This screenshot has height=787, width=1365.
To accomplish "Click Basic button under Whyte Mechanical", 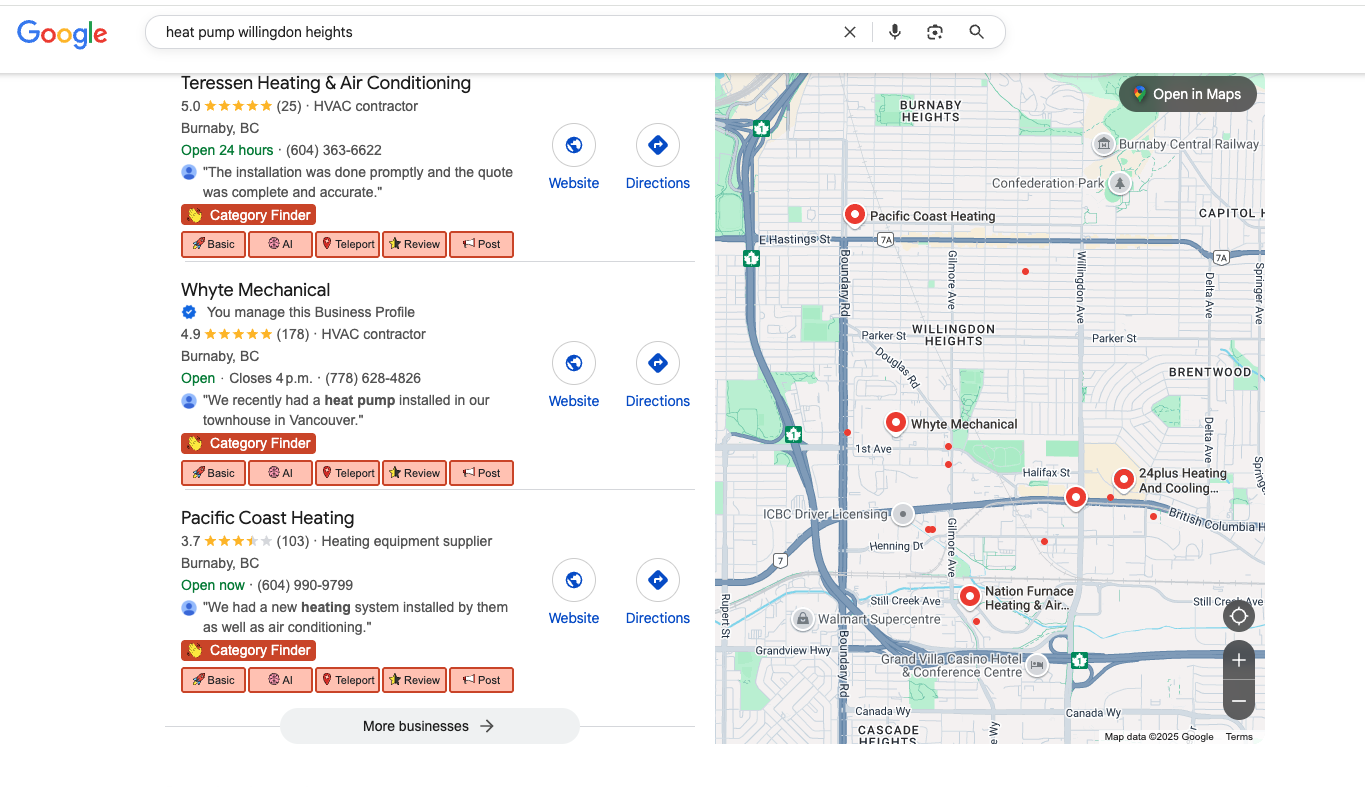I will tap(213, 473).
